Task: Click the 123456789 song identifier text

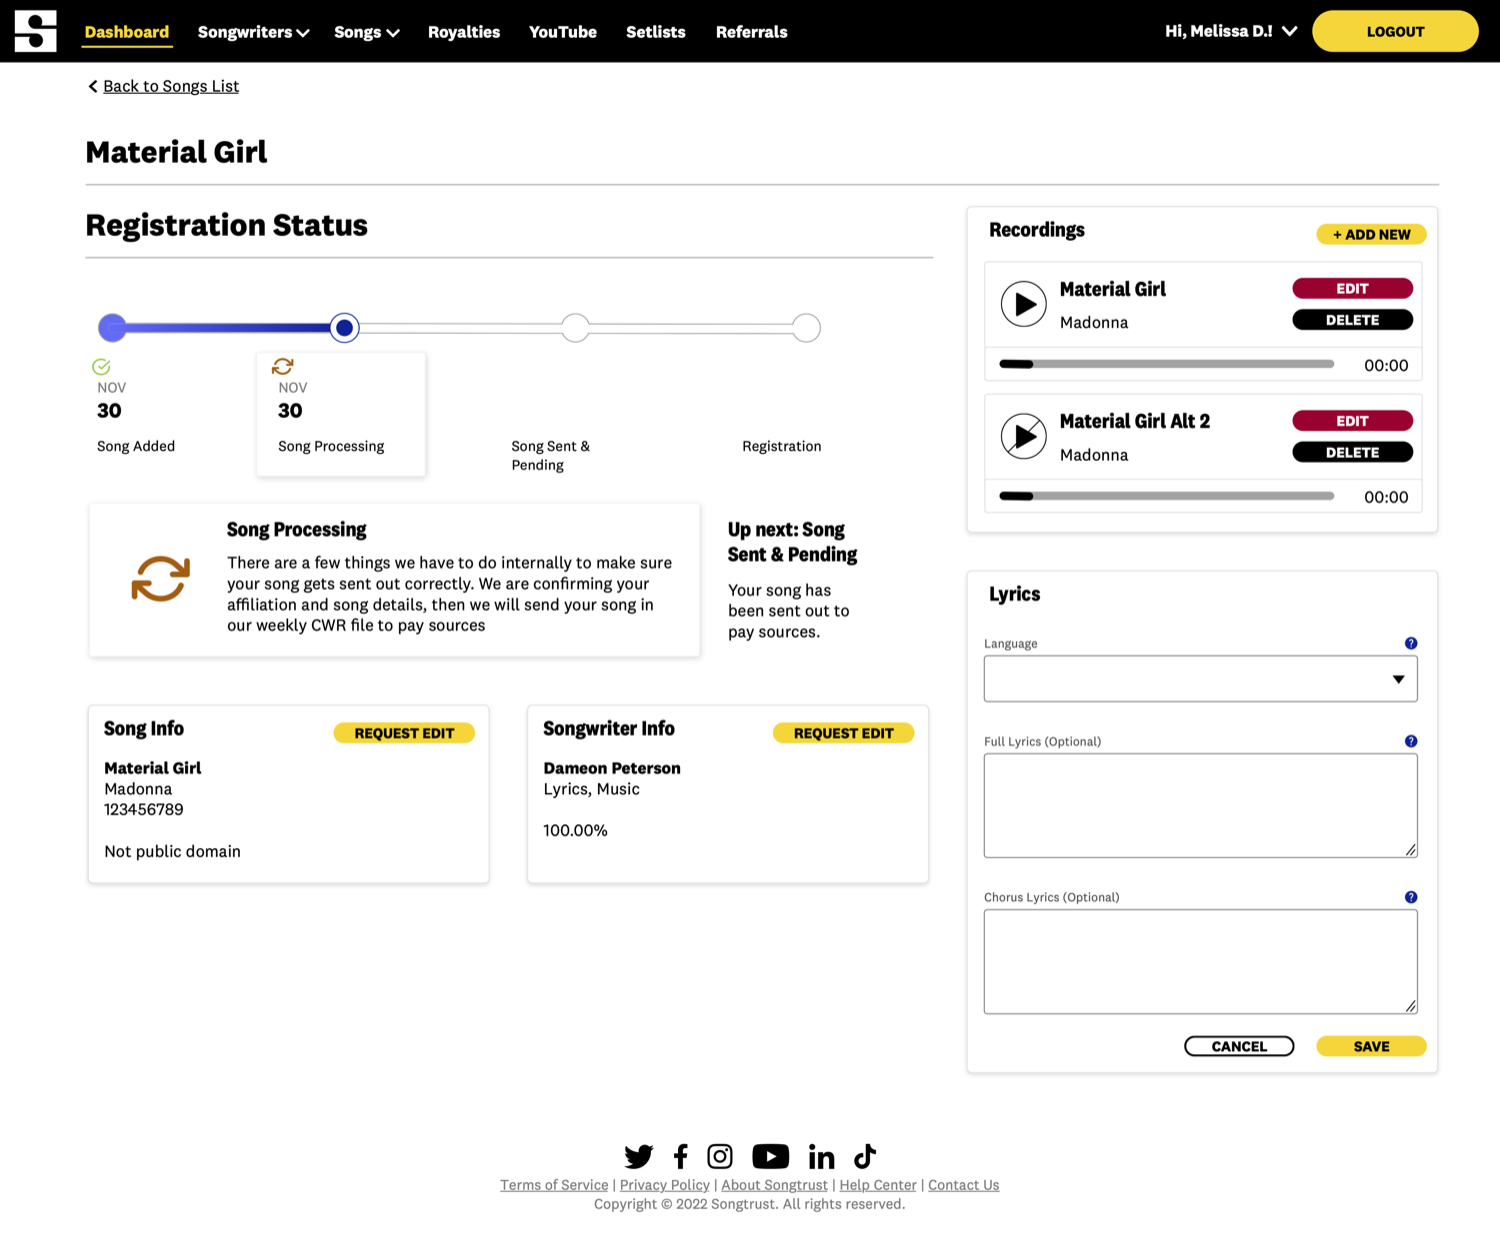Action: click(144, 810)
